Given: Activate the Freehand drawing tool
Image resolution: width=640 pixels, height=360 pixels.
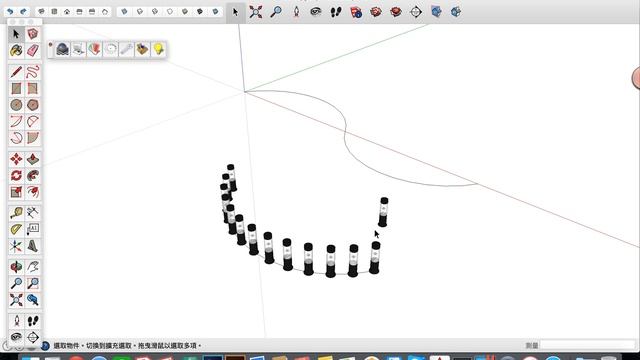Looking at the screenshot, I should pos(33,72).
